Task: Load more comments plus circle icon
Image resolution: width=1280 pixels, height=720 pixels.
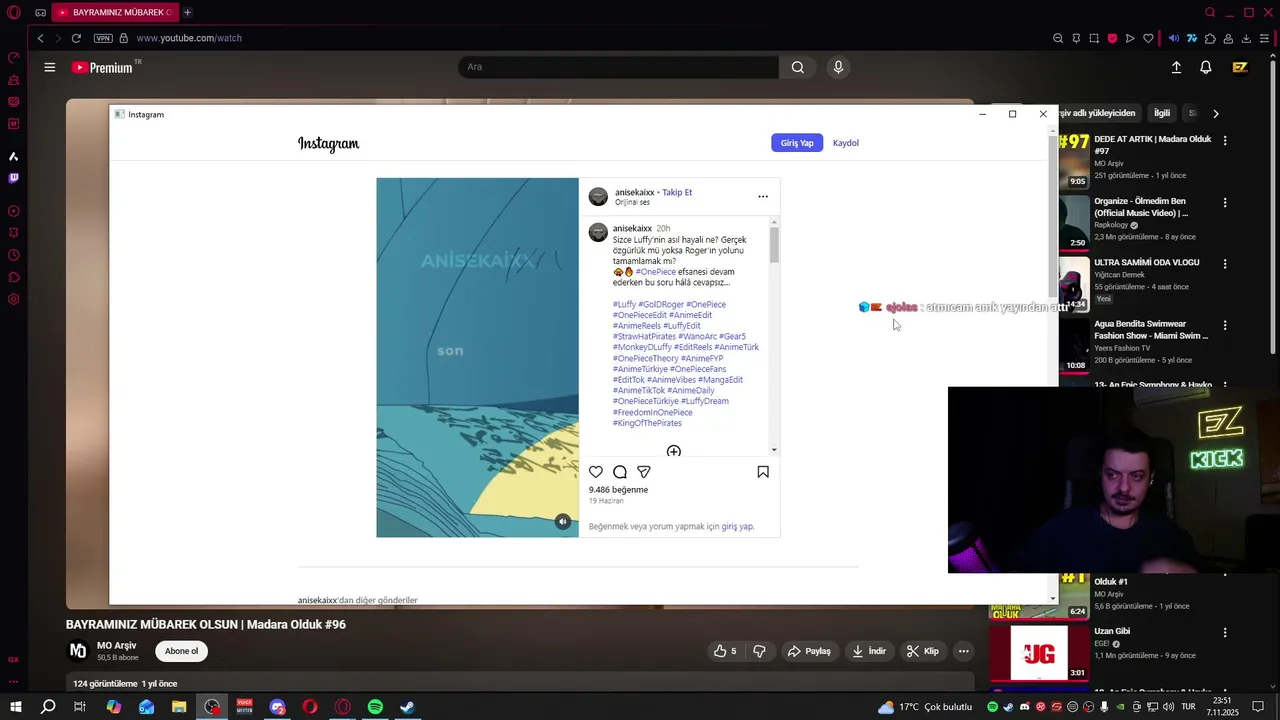Action: coord(674,451)
